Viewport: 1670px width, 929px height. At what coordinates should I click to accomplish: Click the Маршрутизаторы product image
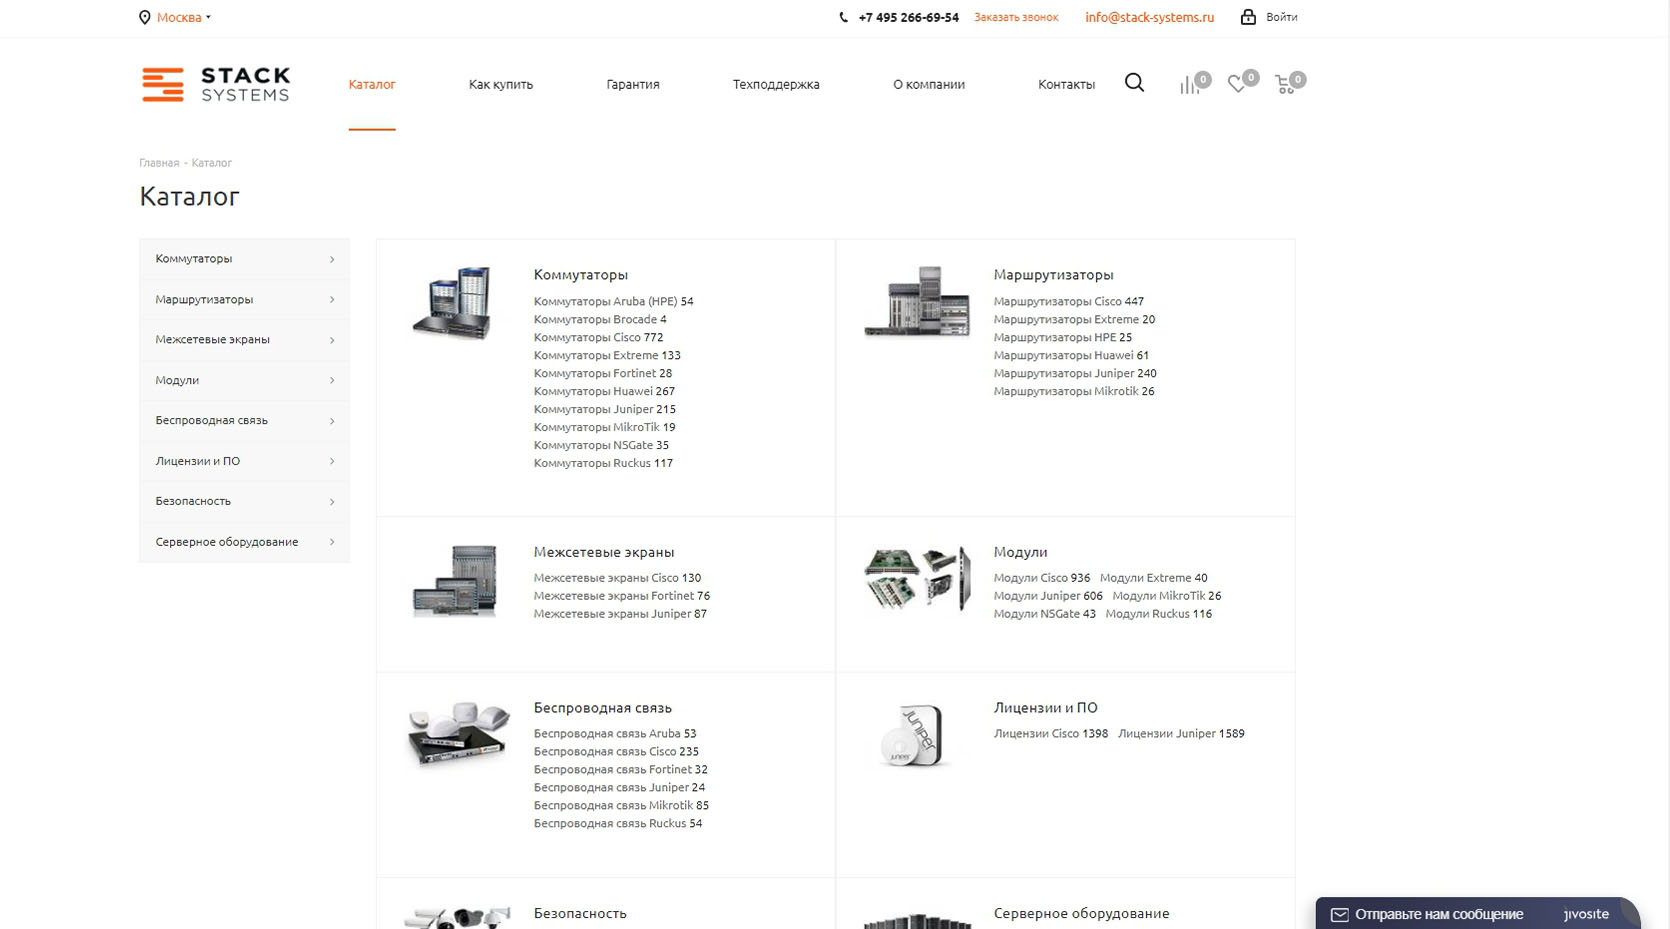[x=917, y=301]
